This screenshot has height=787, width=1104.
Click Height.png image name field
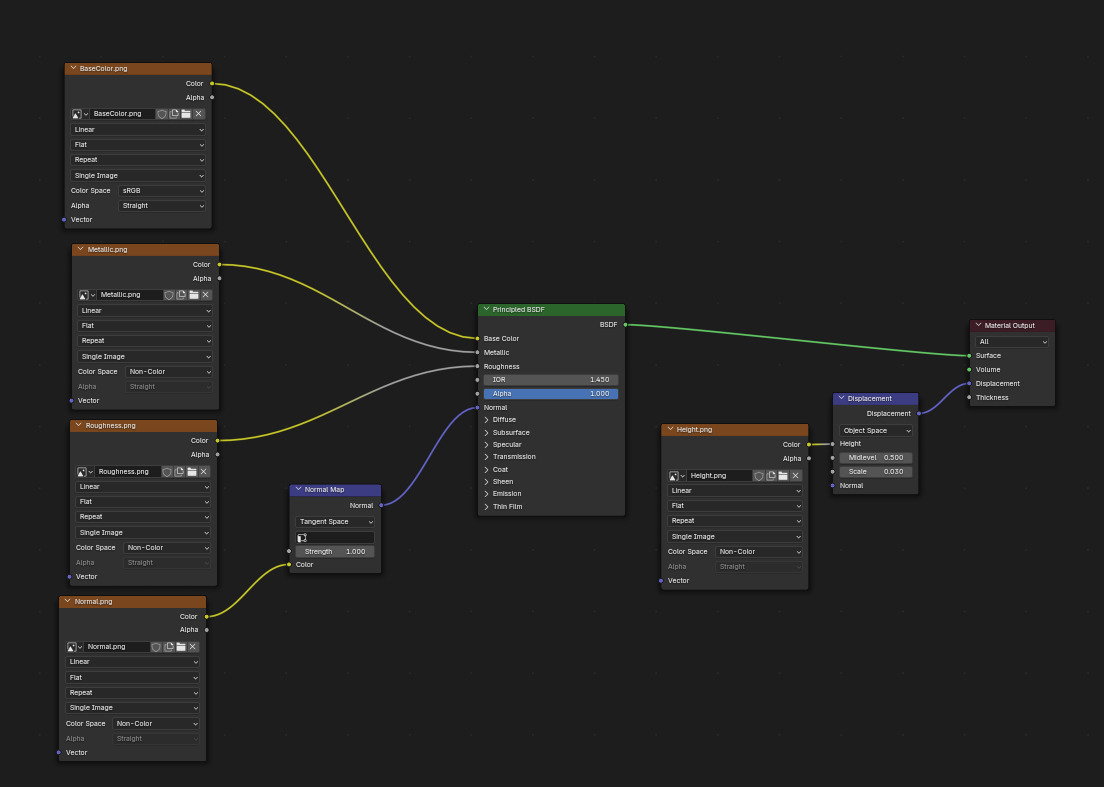click(x=720, y=476)
